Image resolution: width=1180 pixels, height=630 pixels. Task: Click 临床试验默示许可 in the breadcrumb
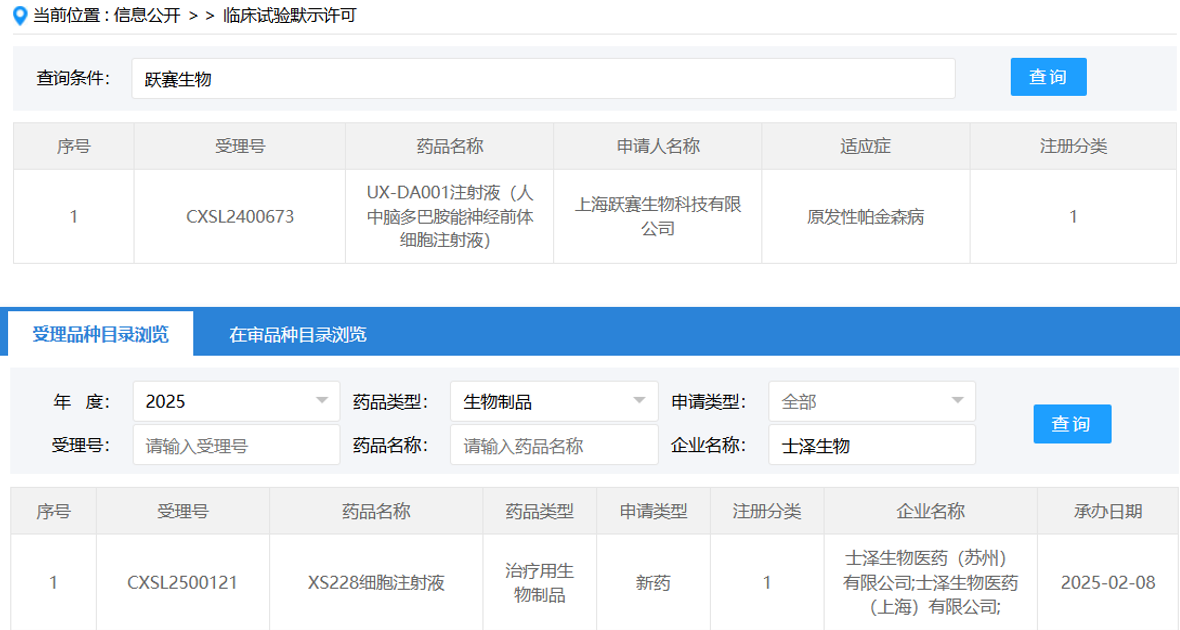coord(289,15)
